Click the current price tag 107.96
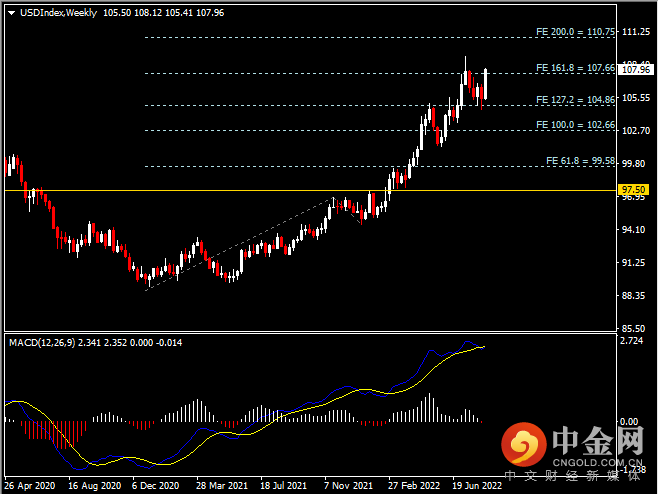The height and width of the screenshot is (494, 658). point(636,70)
